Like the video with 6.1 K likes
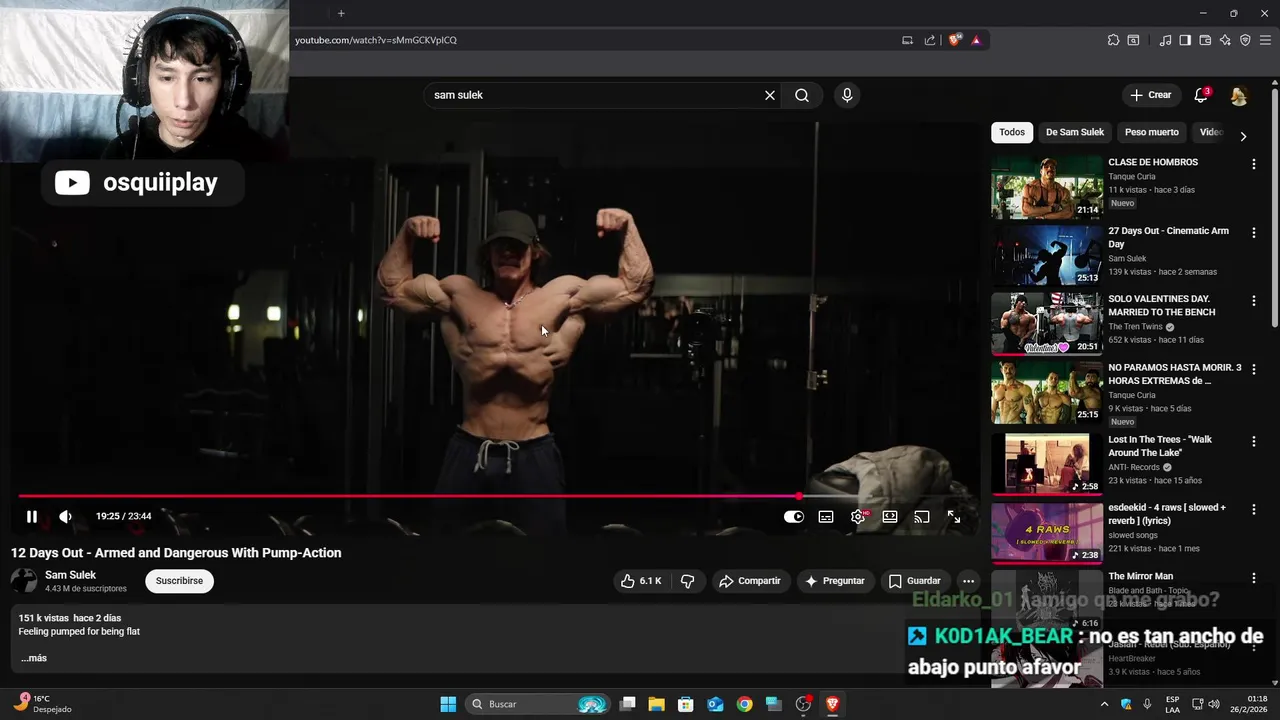Screen dimensions: 1280x720 [x=640, y=581]
